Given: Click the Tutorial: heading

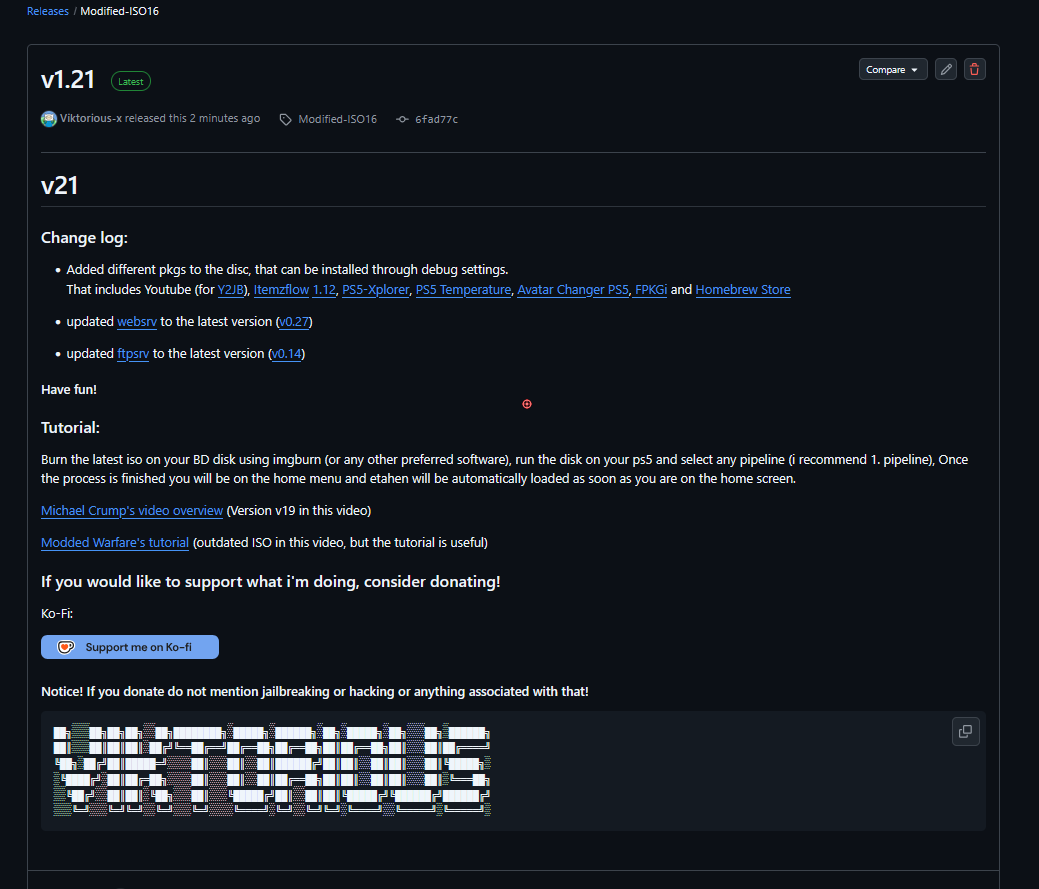Looking at the screenshot, I should [x=70, y=428].
